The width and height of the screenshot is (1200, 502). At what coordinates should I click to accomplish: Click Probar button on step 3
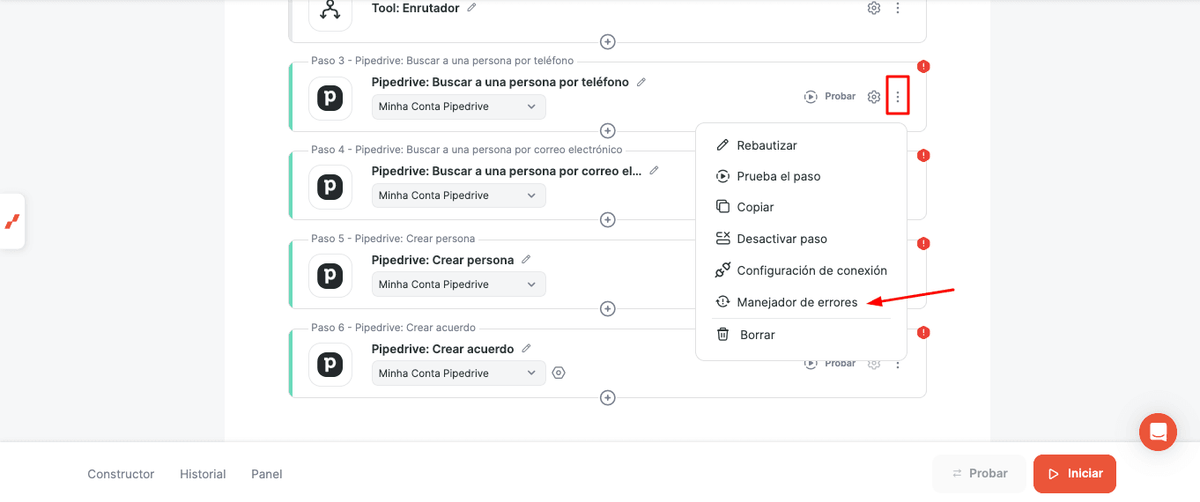click(830, 97)
